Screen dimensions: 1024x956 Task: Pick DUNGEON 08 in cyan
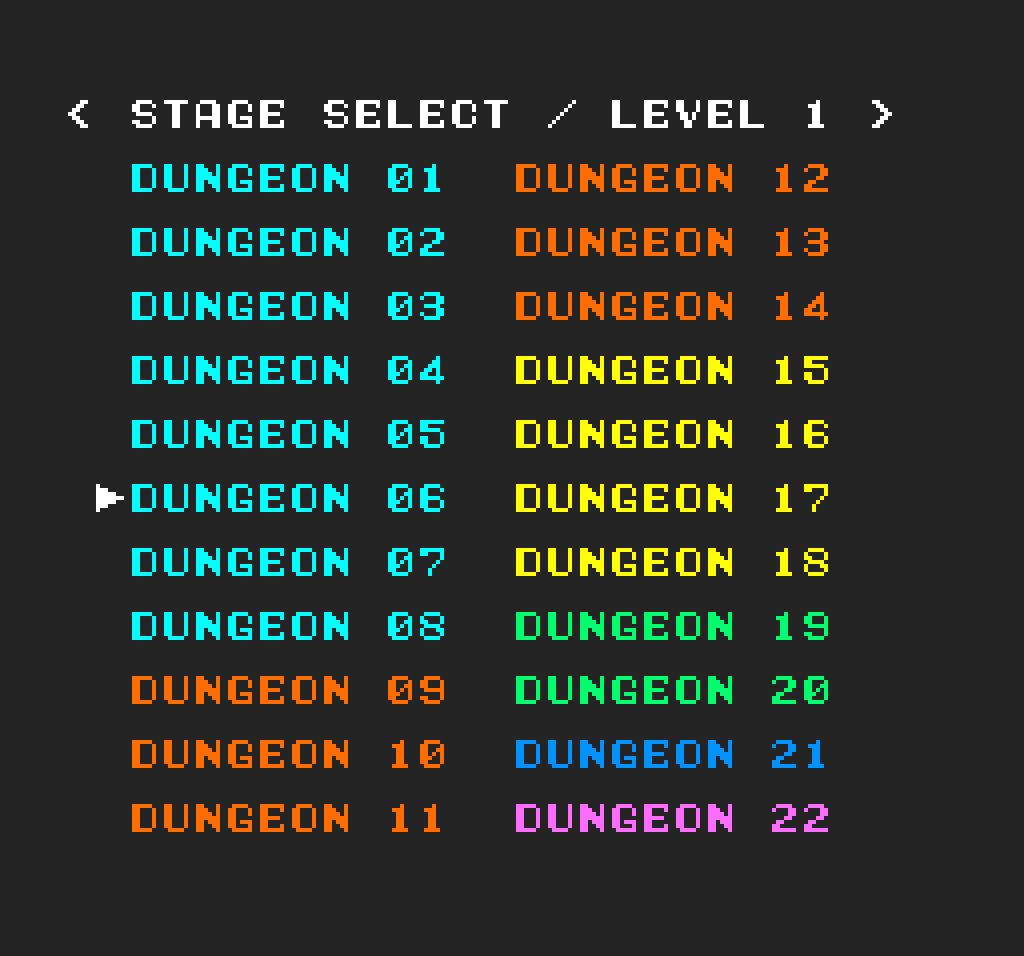click(288, 626)
